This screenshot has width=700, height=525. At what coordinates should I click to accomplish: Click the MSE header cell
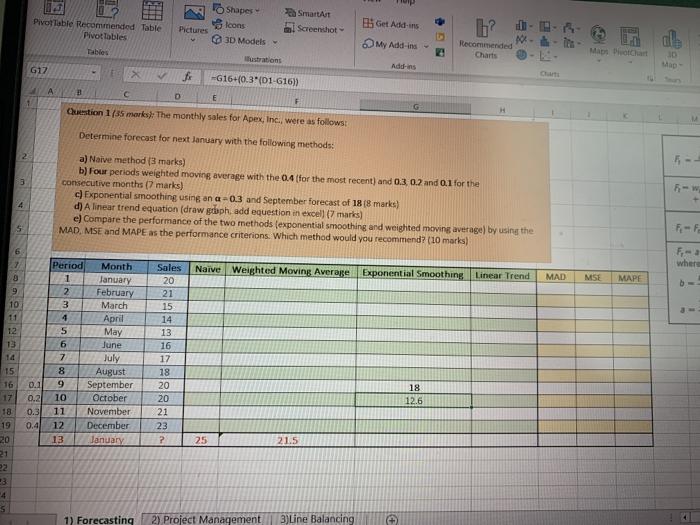coord(593,278)
